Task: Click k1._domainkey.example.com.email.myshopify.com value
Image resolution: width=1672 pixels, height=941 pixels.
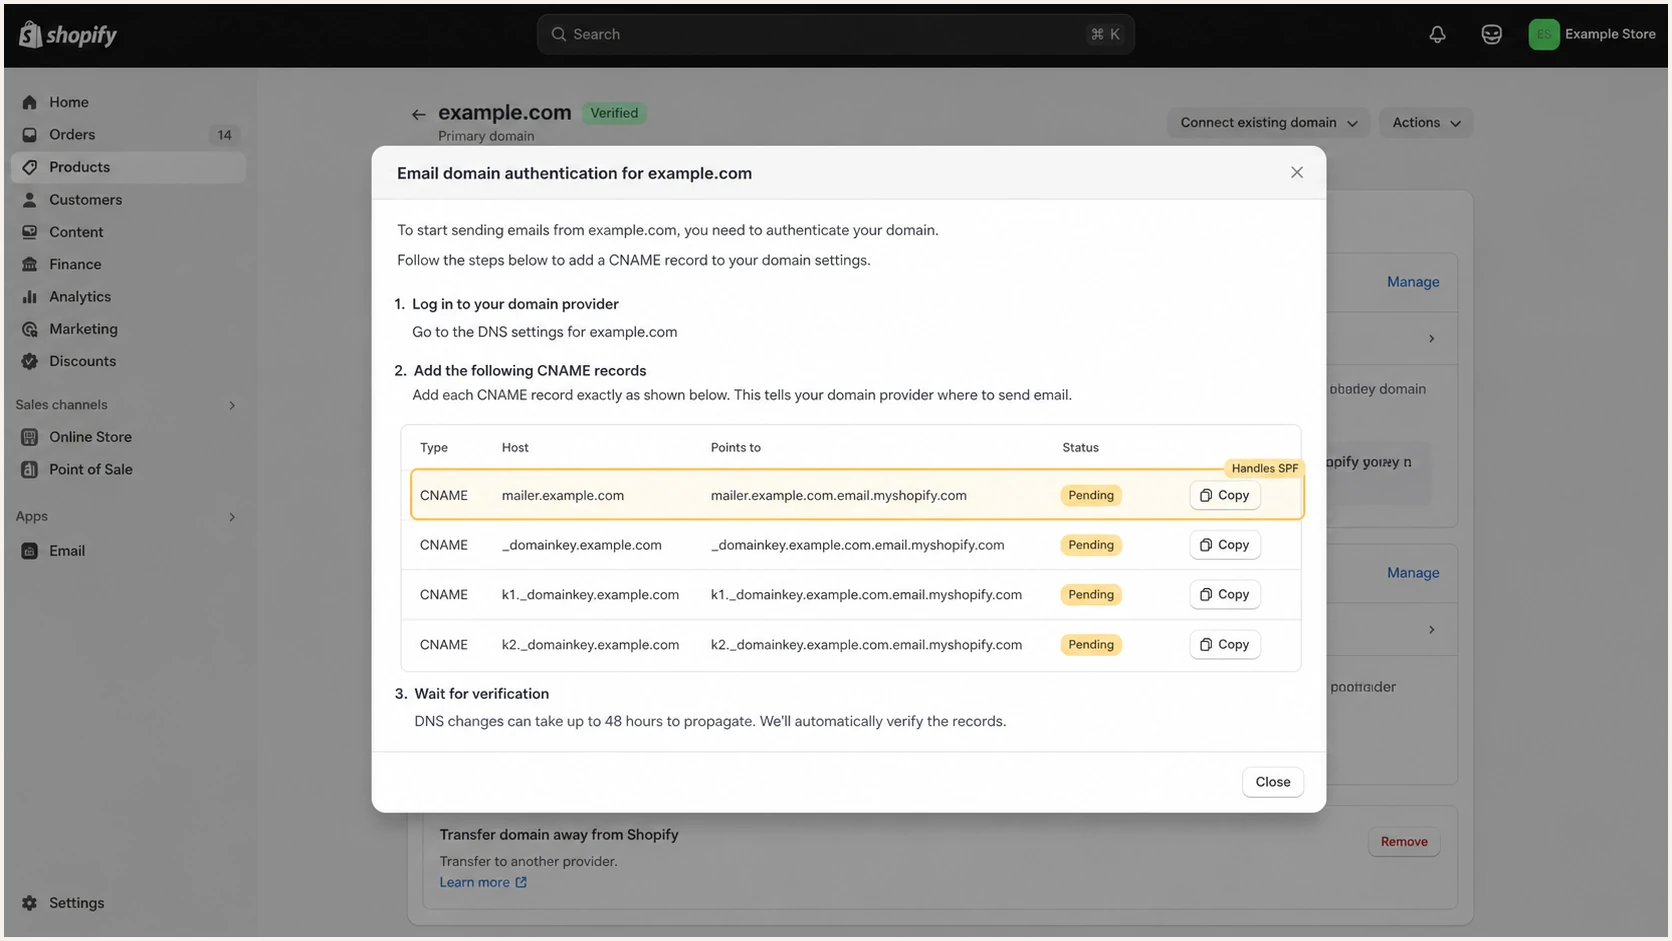Action: point(866,594)
